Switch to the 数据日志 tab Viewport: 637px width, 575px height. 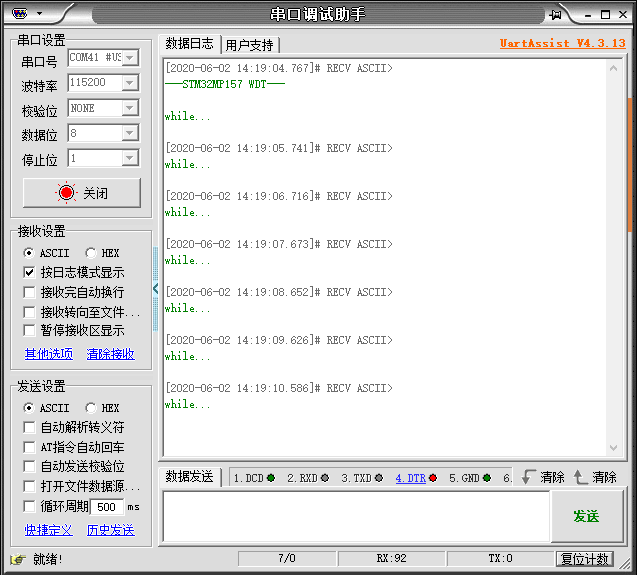point(189,43)
